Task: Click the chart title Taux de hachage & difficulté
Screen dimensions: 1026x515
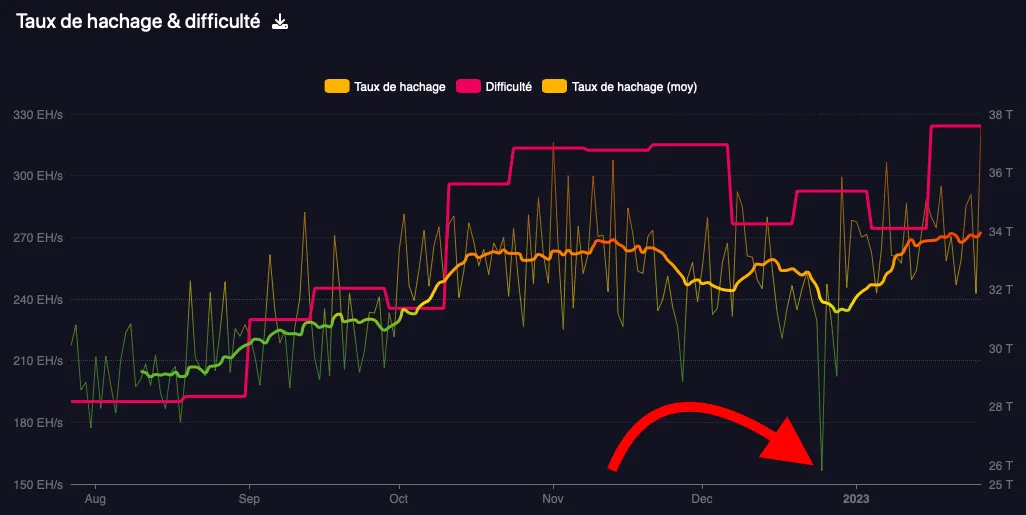Action: click(138, 22)
